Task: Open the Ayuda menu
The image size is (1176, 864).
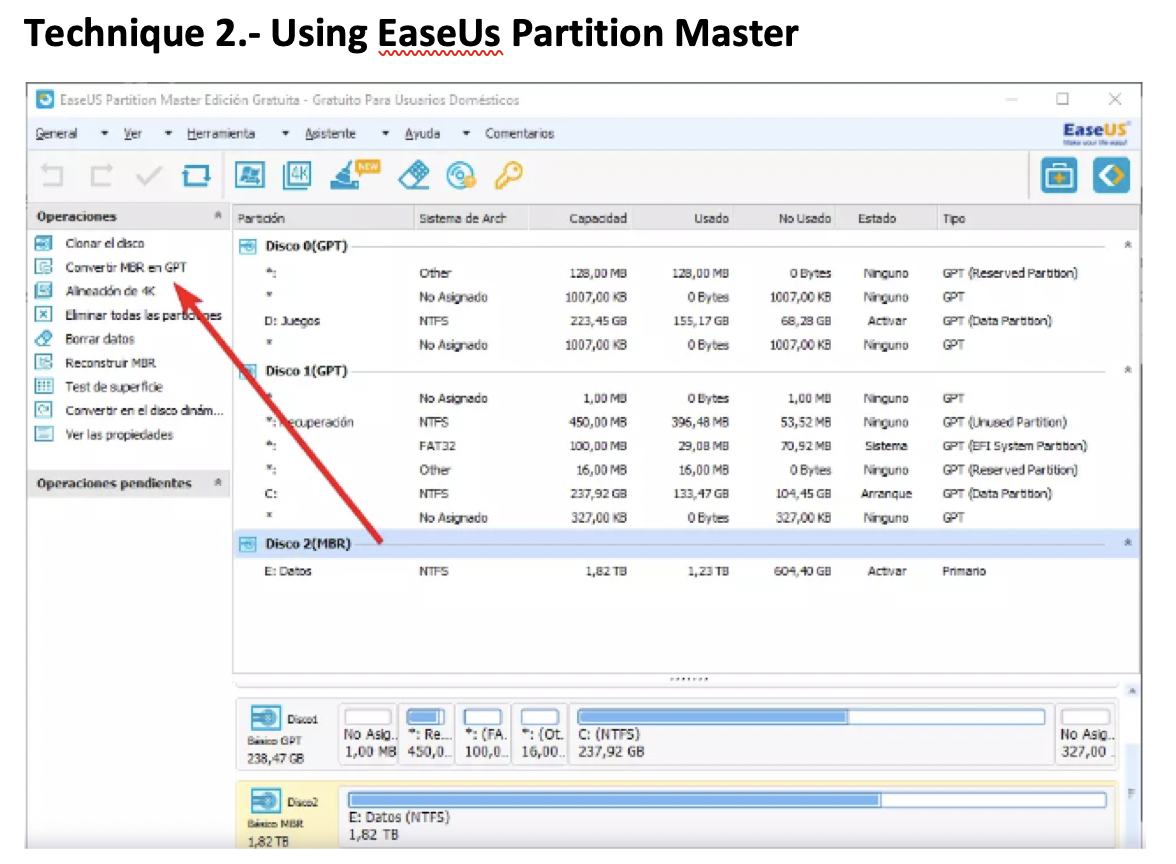Action: (422, 134)
